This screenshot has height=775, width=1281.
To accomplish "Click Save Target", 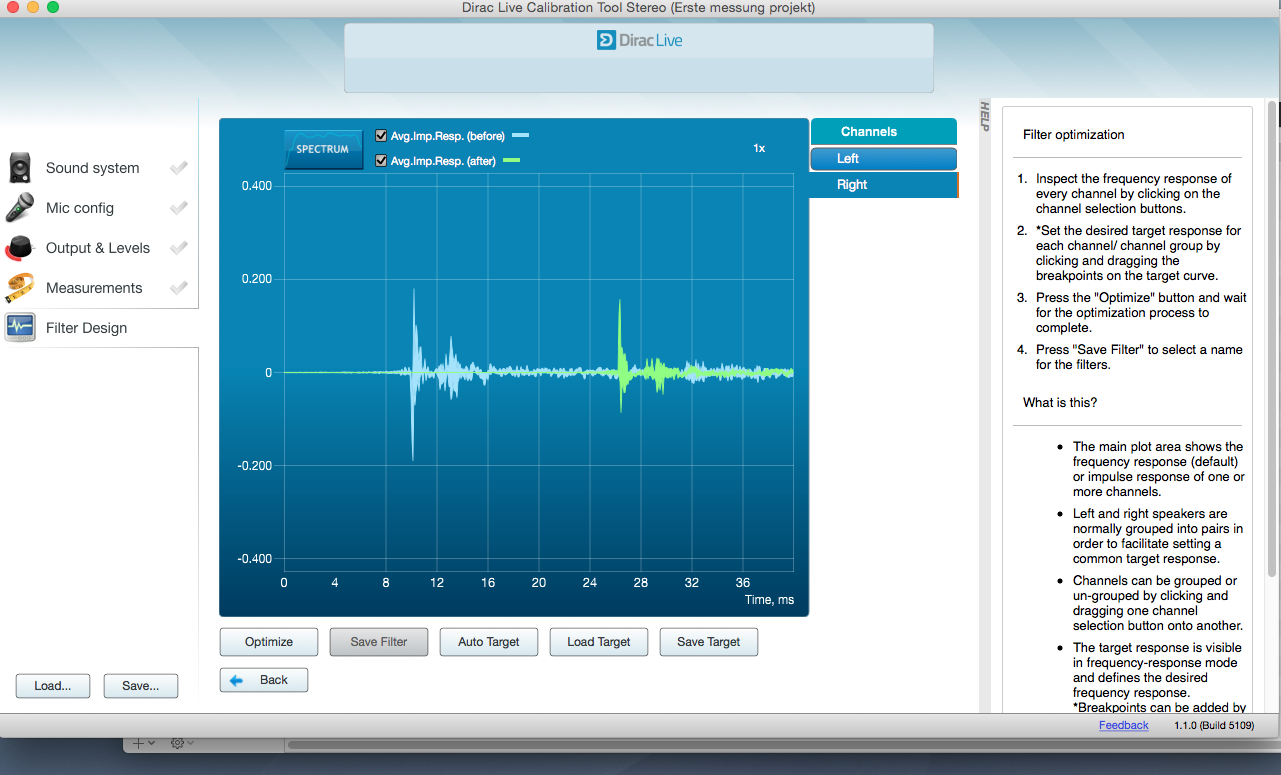I will pyautogui.click(x=709, y=642).
